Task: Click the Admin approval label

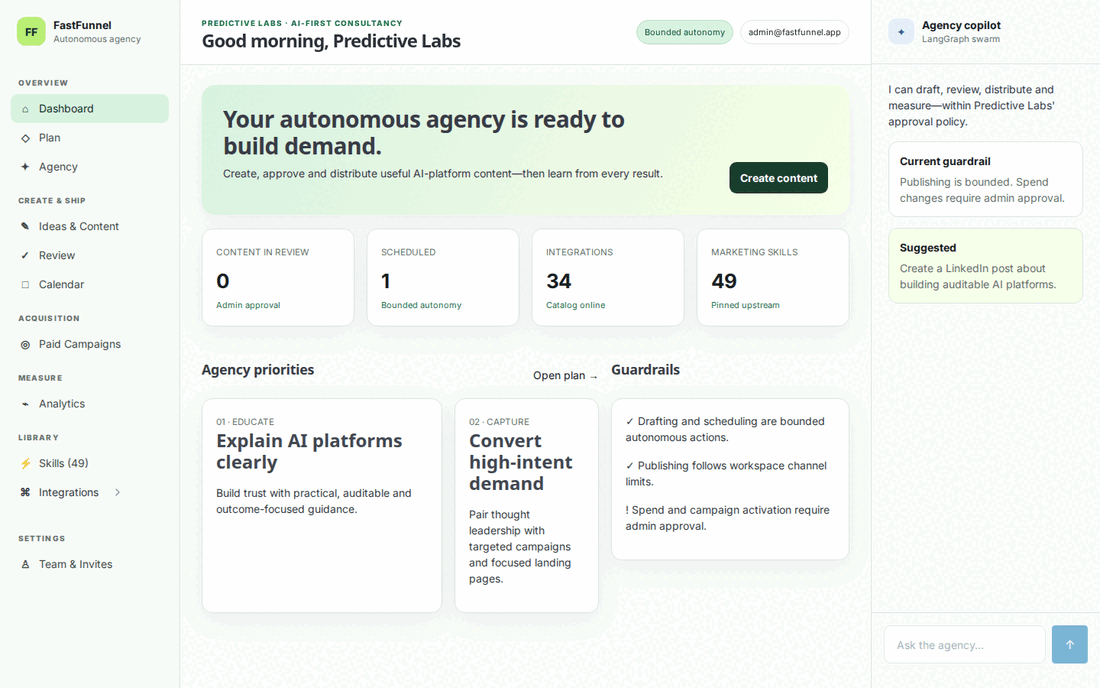Action: [248, 305]
